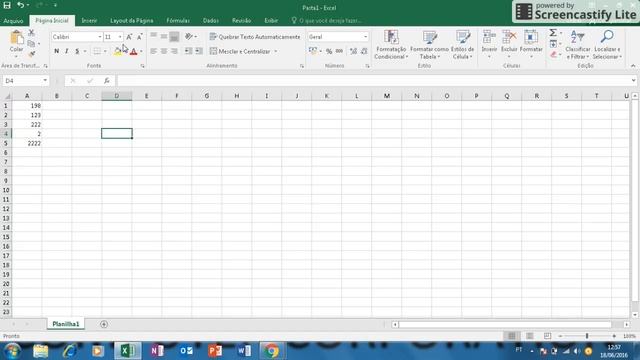This screenshot has width=640, height=360.
Task: Increase the cell indent
Action: tap(199, 51)
